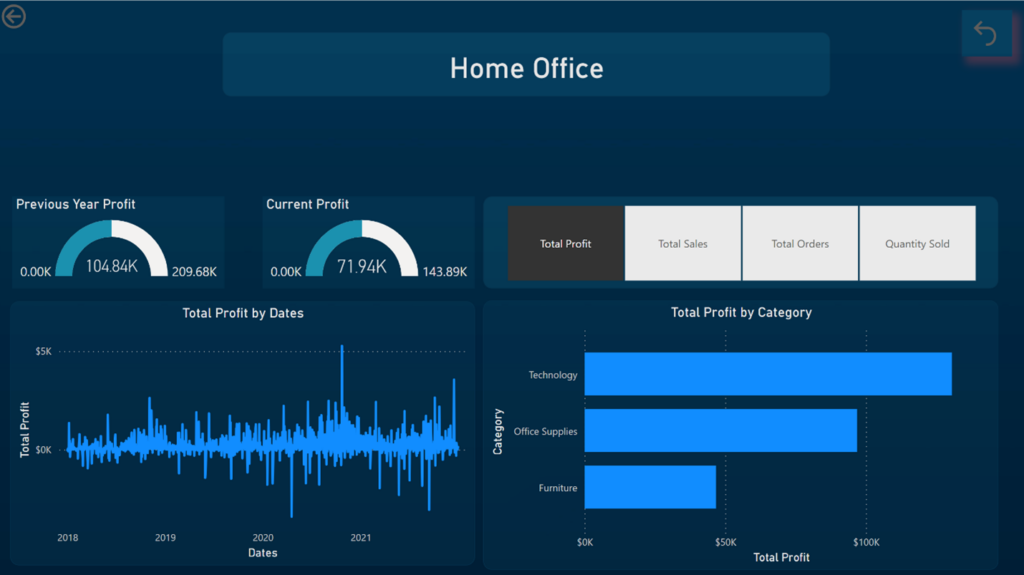This screenshot has width=1024, height=575.
Task: Switch to the Total Sales metric
Action: pos(683,243)
